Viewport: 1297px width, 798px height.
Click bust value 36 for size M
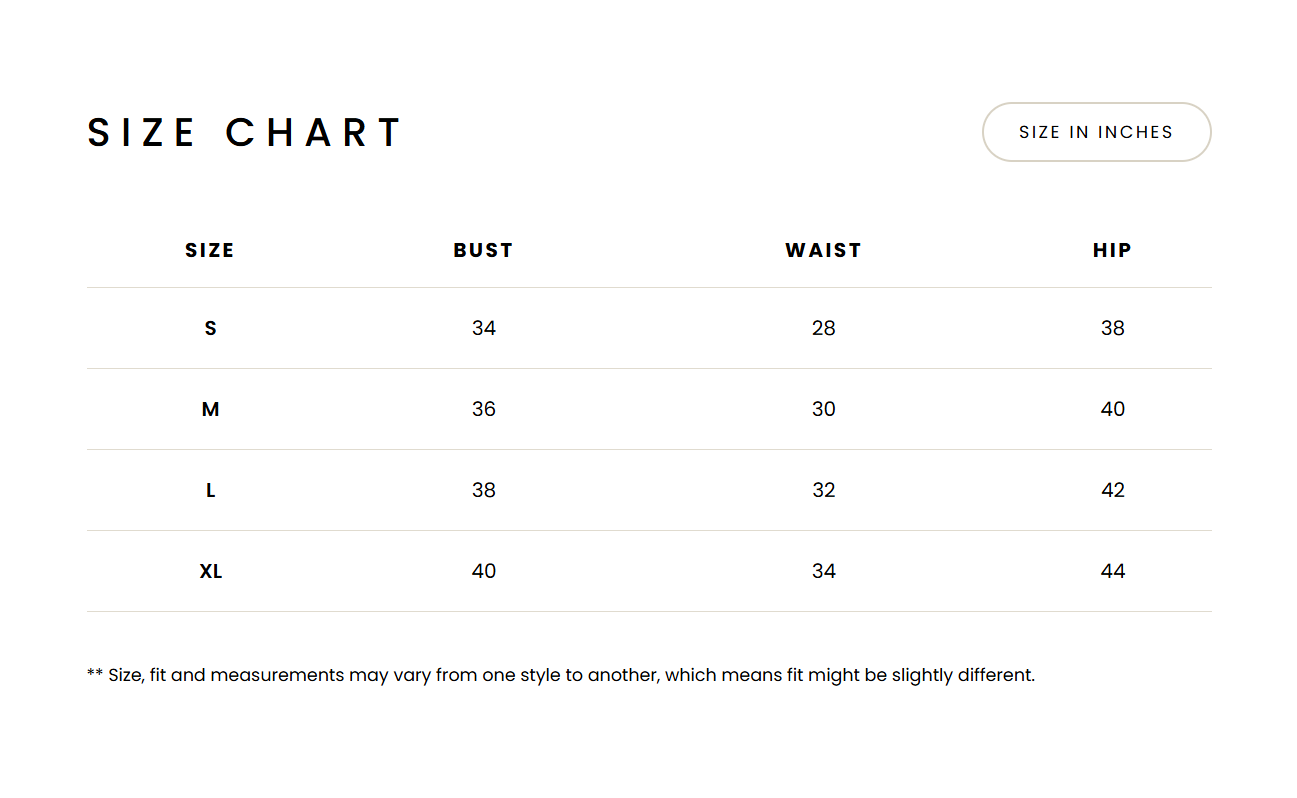484,409
